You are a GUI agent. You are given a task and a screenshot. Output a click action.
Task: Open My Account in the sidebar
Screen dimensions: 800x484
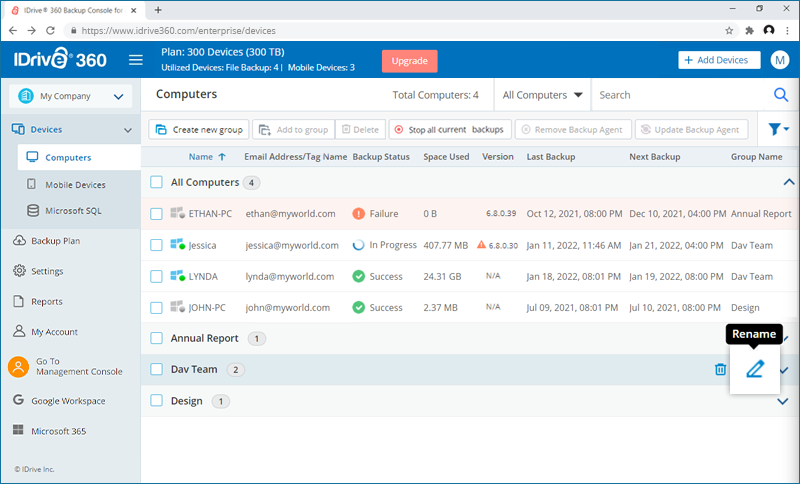click(54, 332)
